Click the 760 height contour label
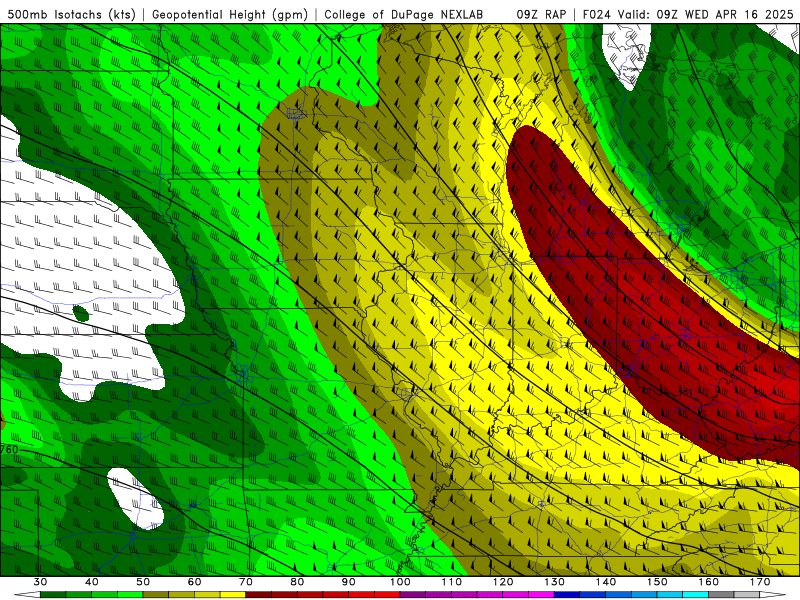 (x=9, y=449)
